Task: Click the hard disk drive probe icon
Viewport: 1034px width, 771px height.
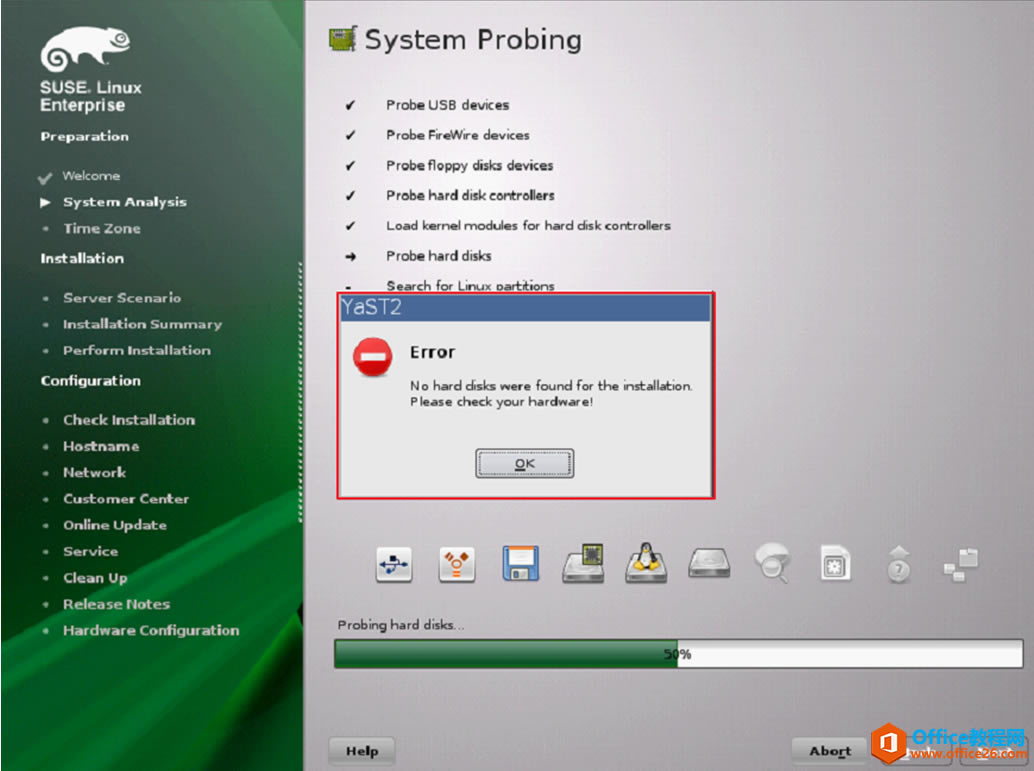Action: point(709,563)
